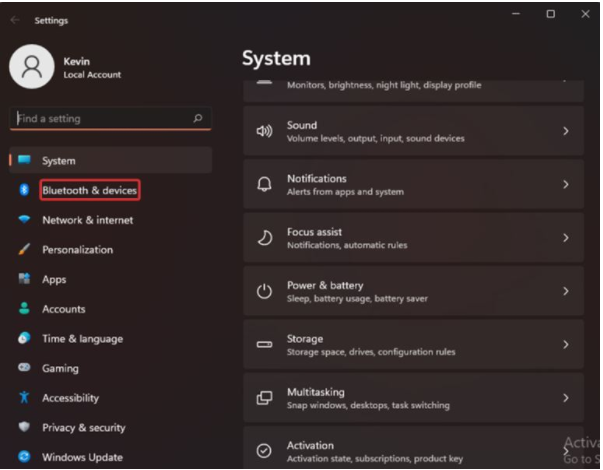Go back using the back arrow

click(15, 19)
